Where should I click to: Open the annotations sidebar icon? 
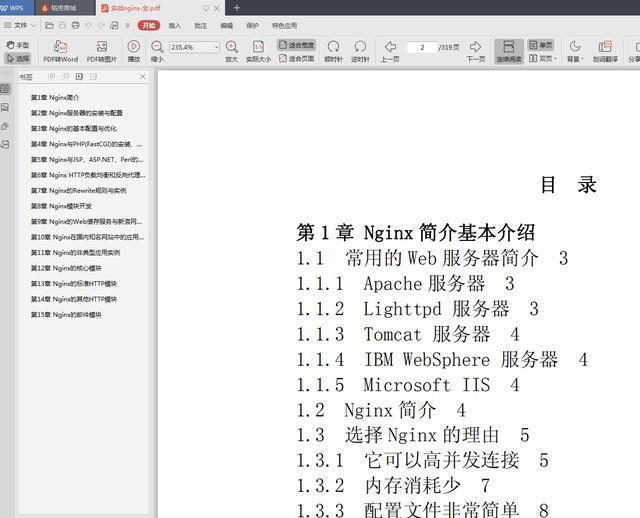click(x=5, y=145)
